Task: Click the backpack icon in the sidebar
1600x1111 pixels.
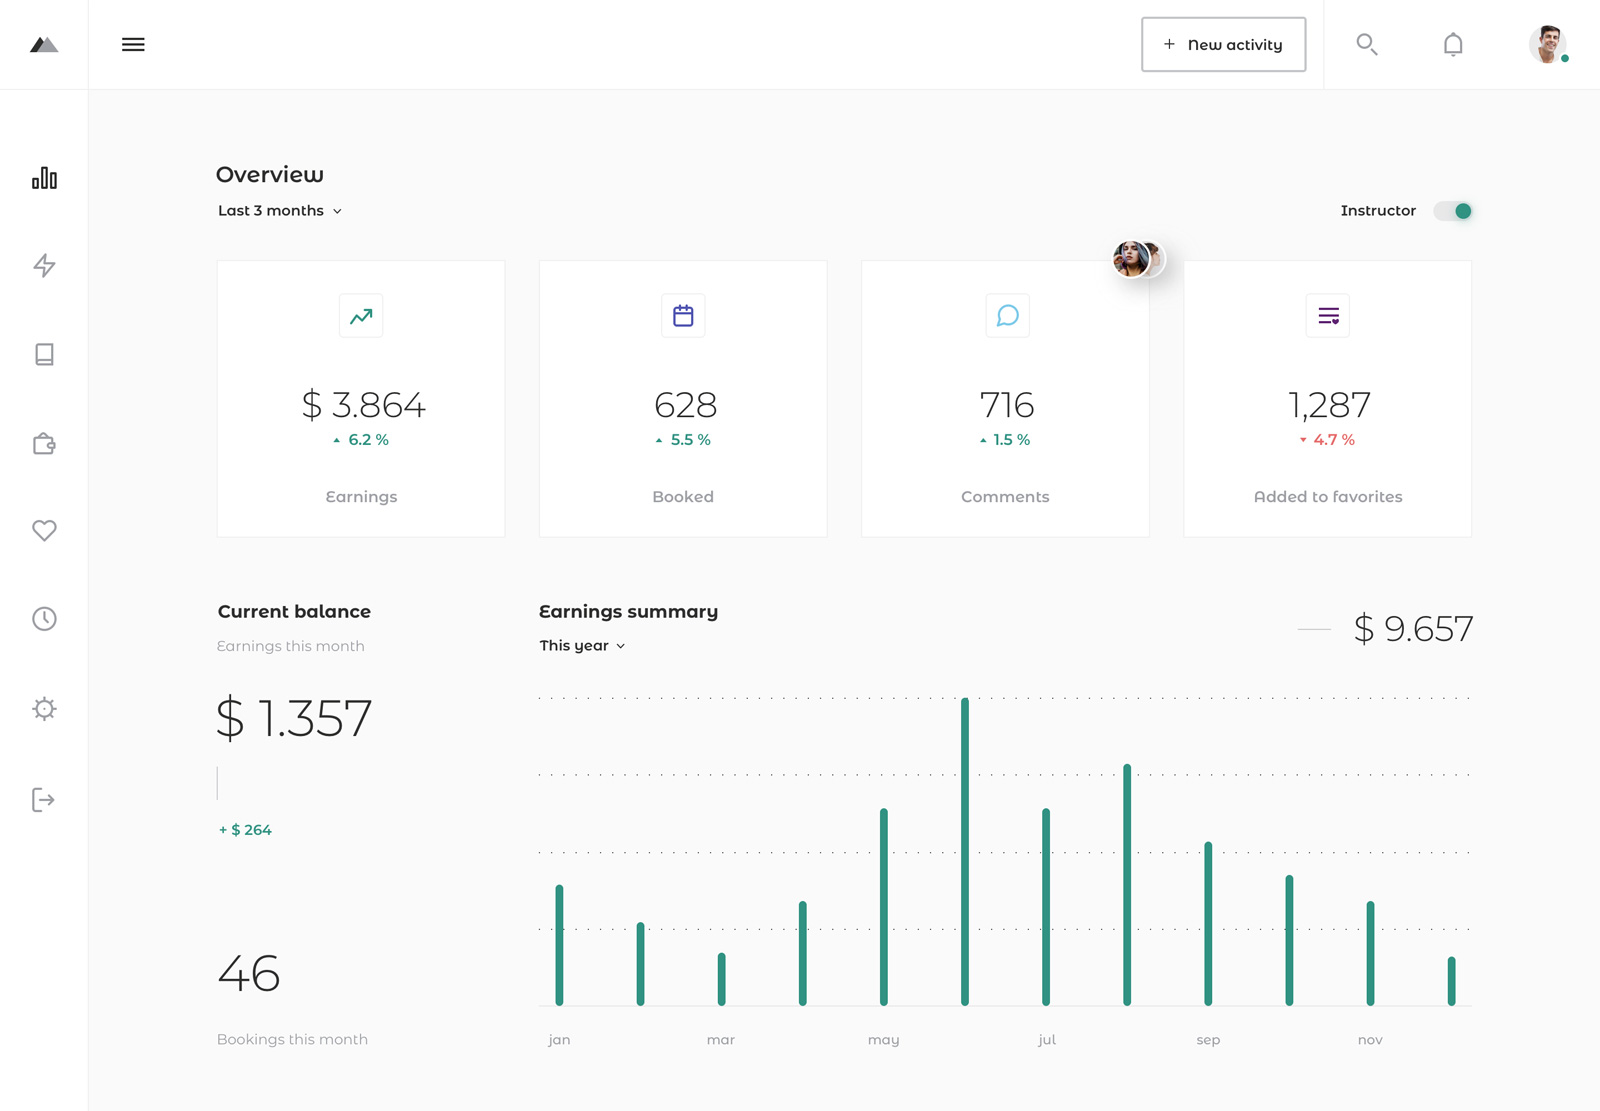Action: 44,443
